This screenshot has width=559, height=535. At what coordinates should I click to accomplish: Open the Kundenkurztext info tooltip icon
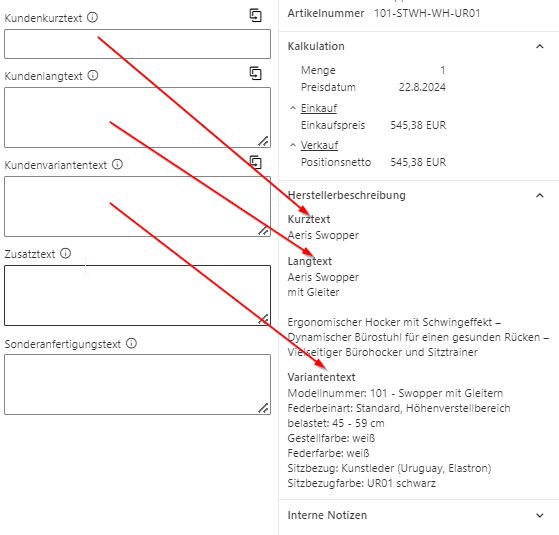(x=92, y=17)
